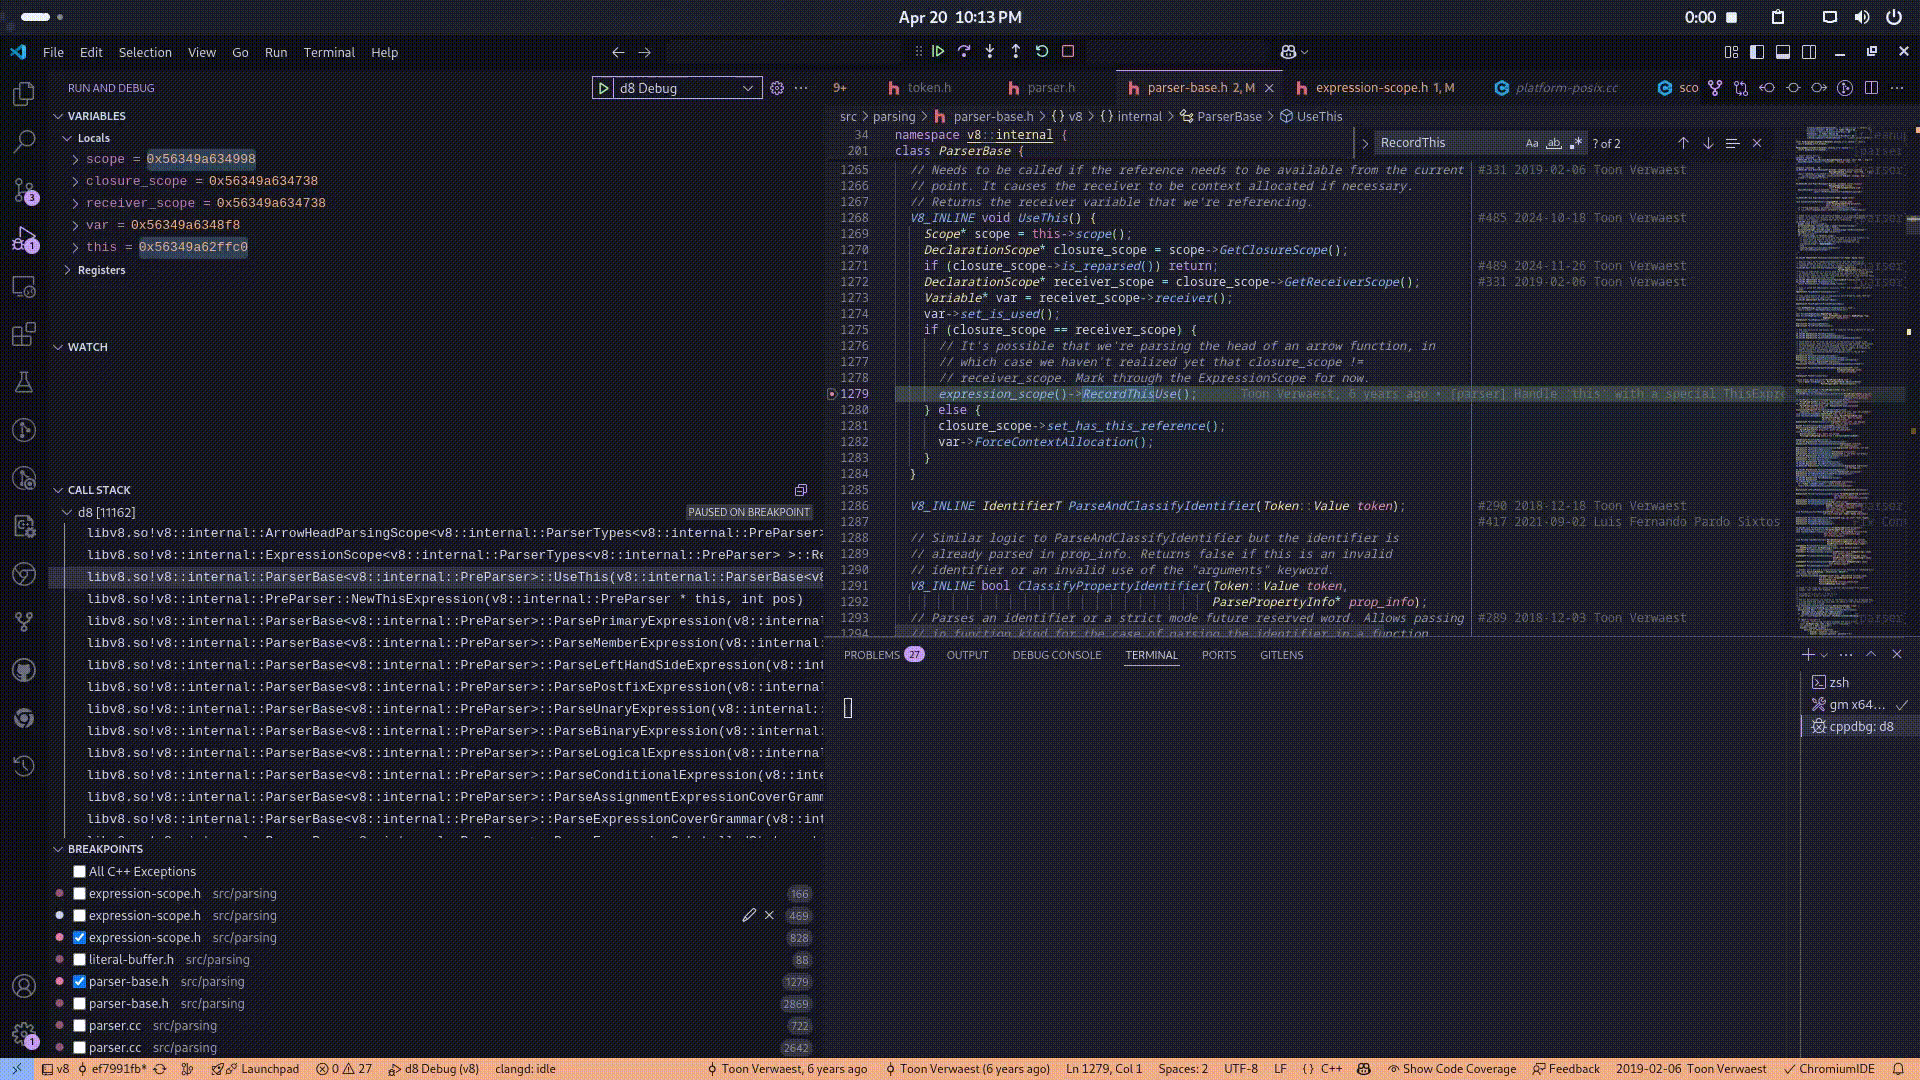Toggle Match Whole Word in find widget
The height and width of the screenshot is (1080, 1920).
tap(1553, 143)
